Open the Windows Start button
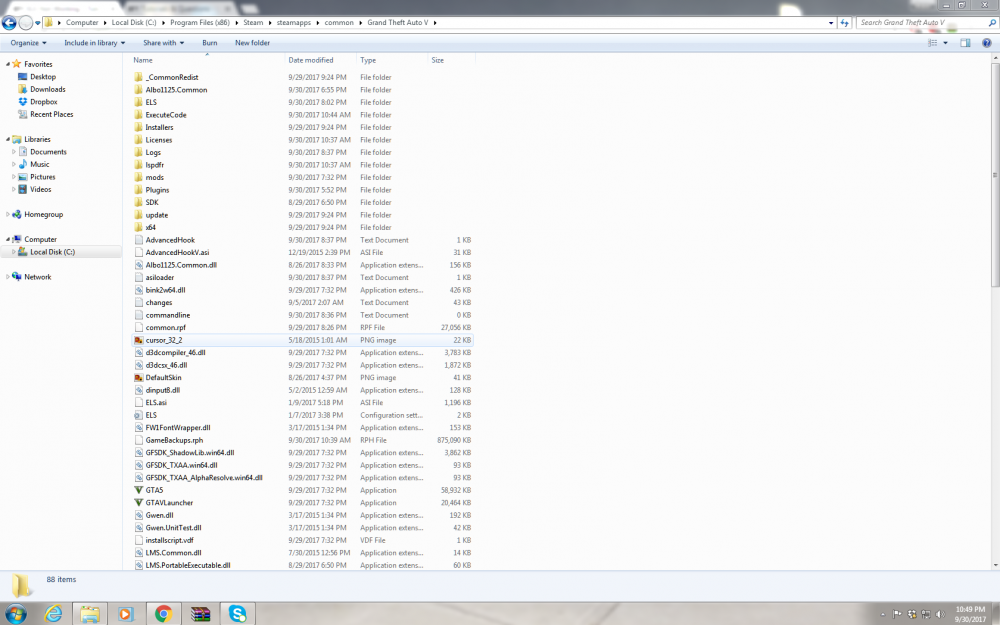Screen dimensions: 1000x625 tap(15, 614)
